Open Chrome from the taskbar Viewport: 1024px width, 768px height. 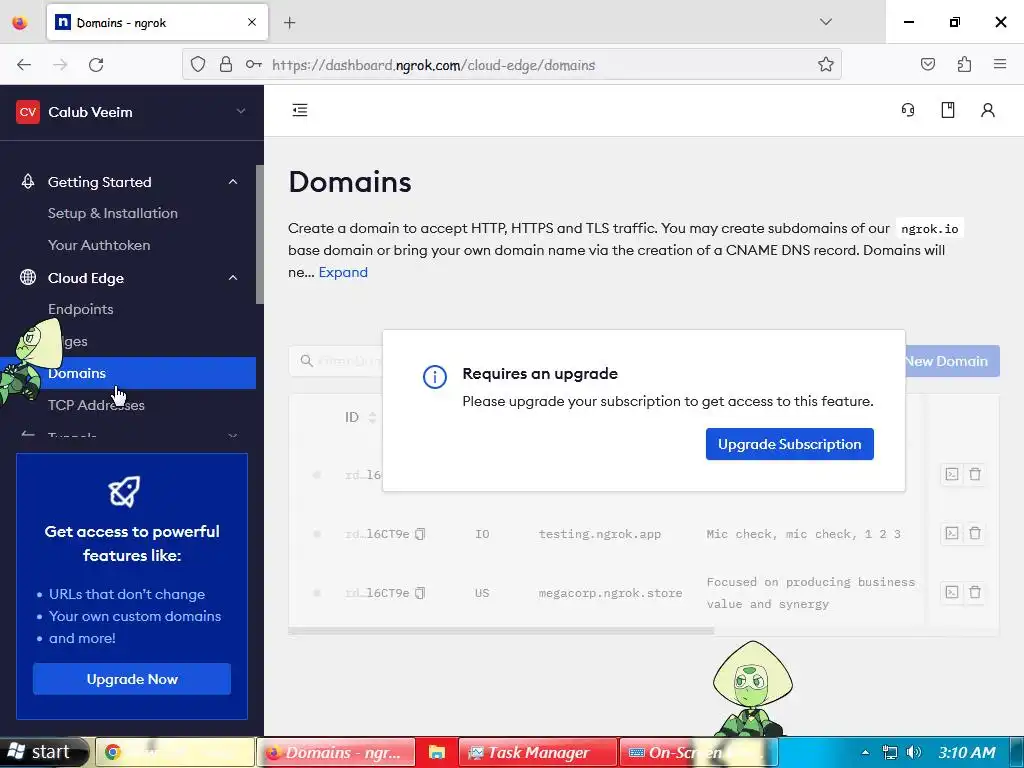coord(175,752)
